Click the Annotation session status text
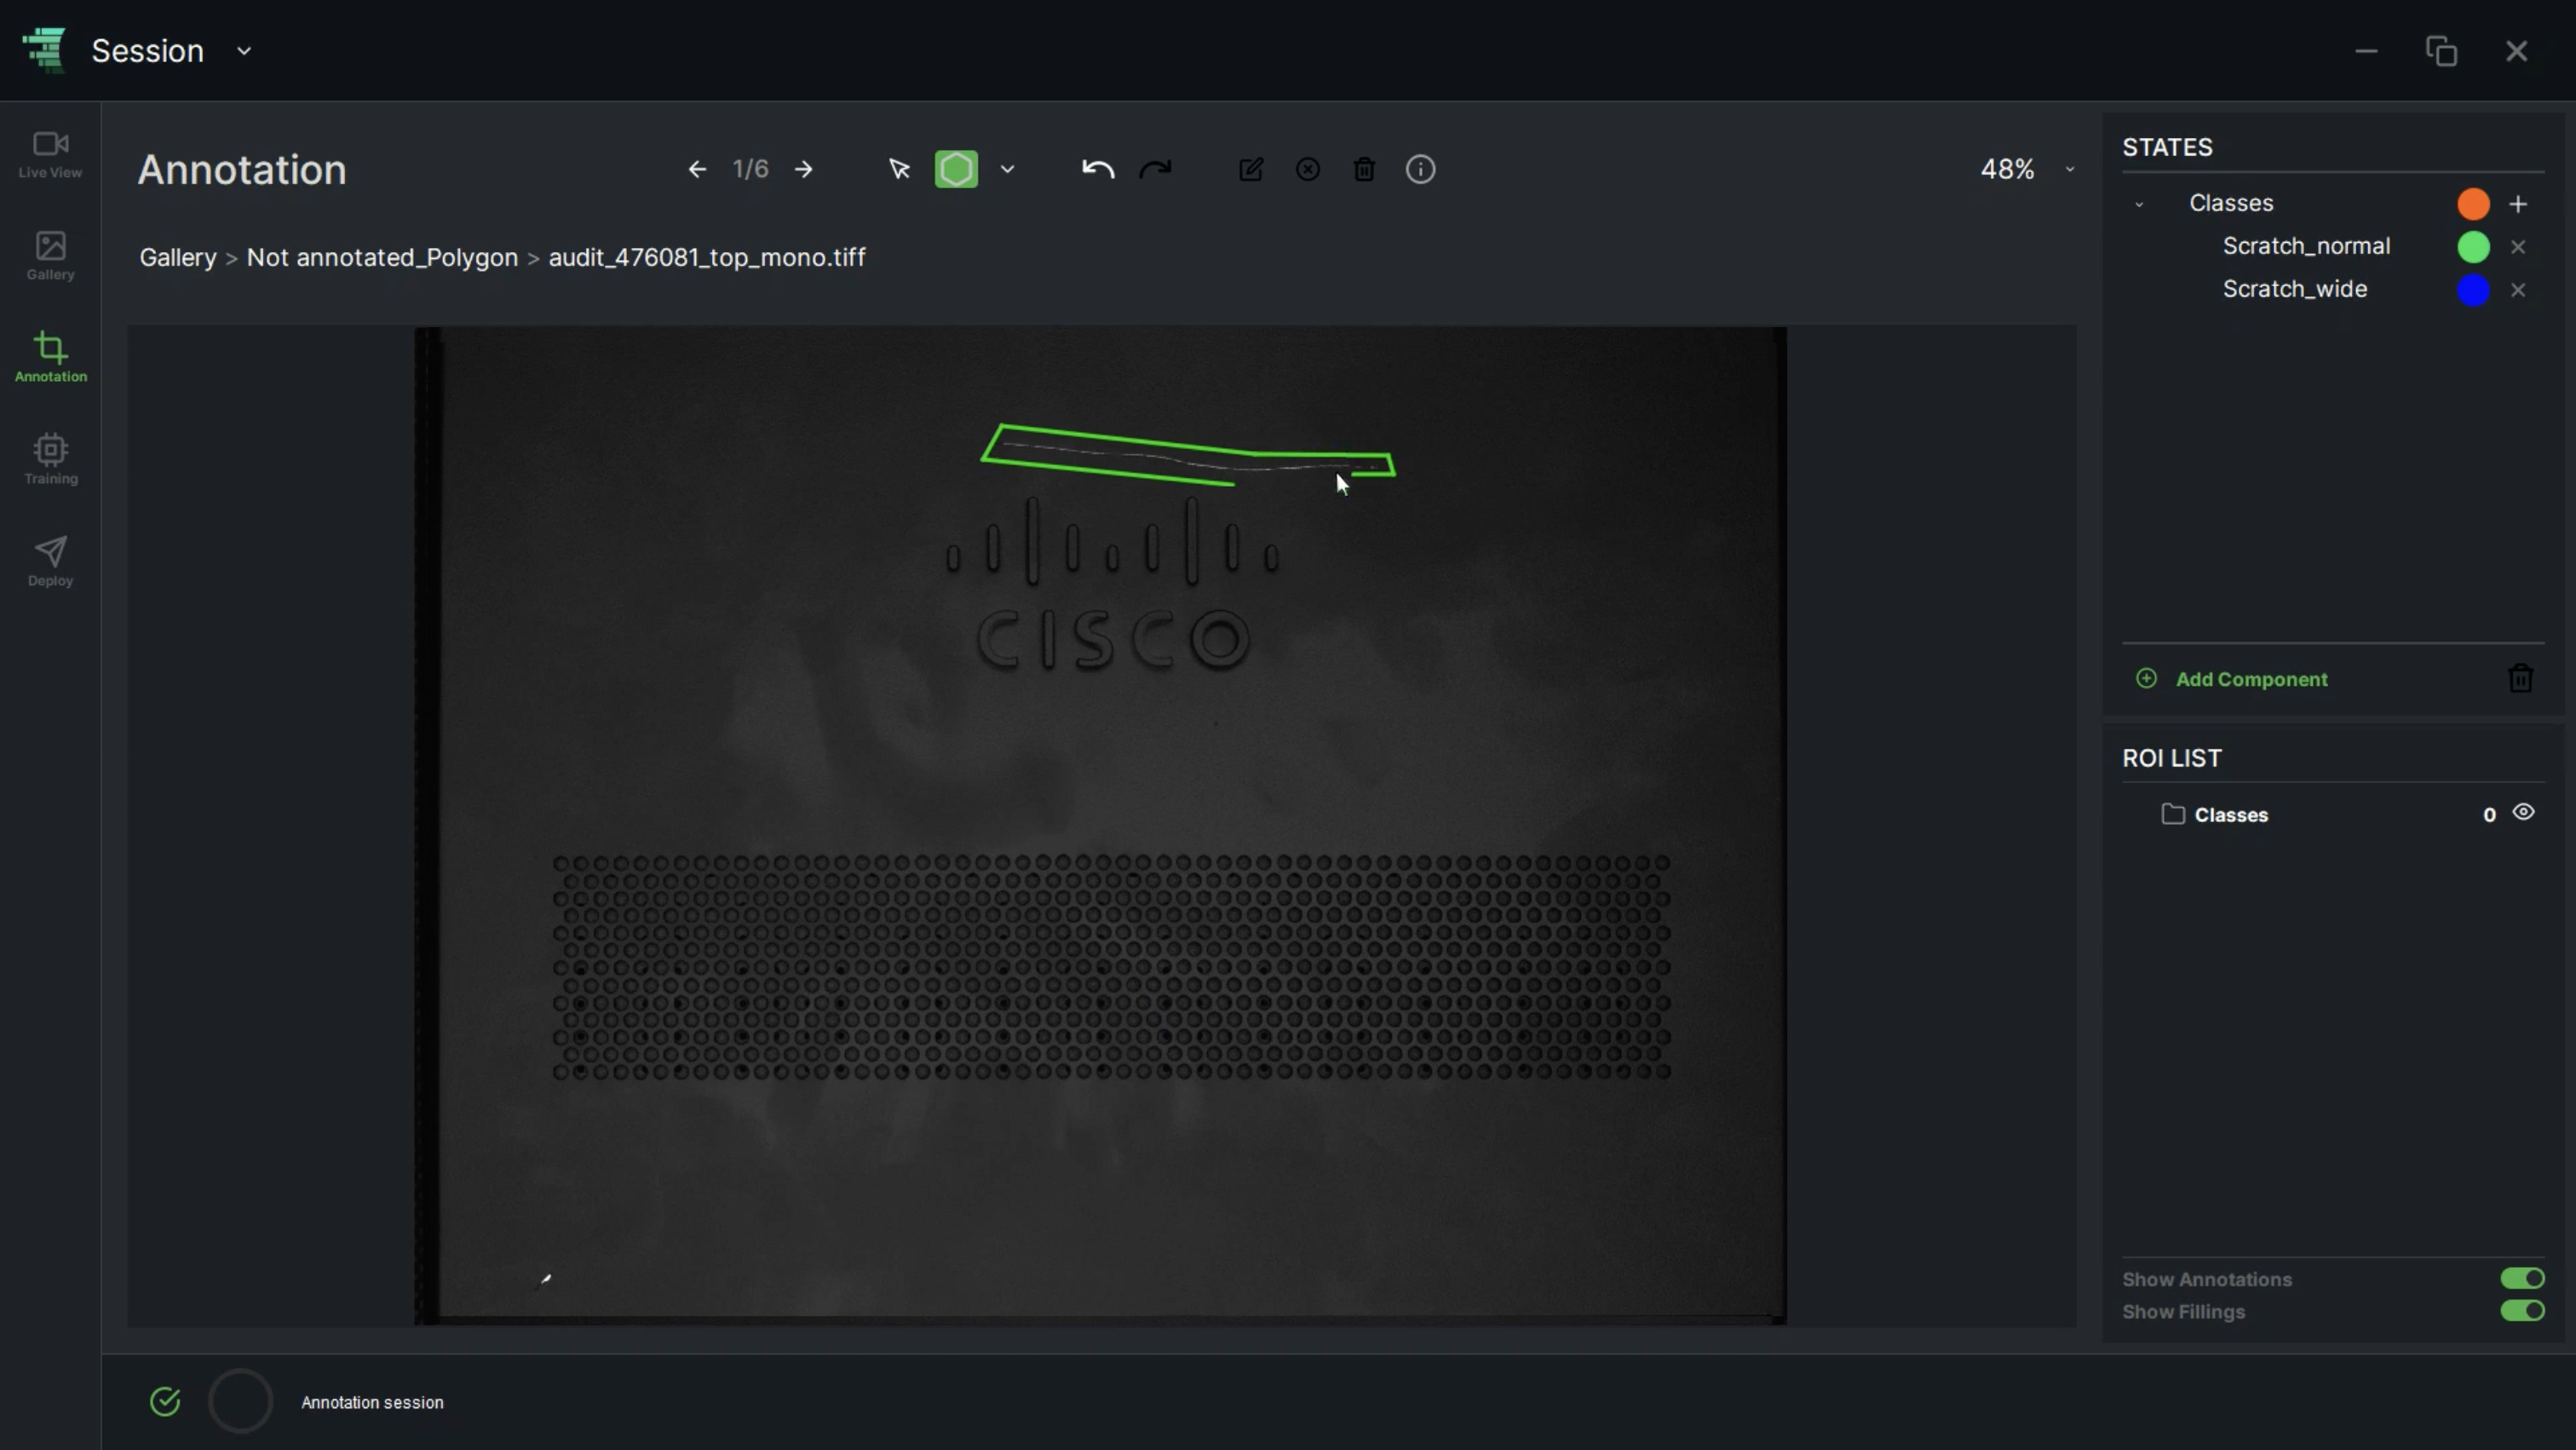Viewport: 2576px width, 1450px height. point(372,1403)
